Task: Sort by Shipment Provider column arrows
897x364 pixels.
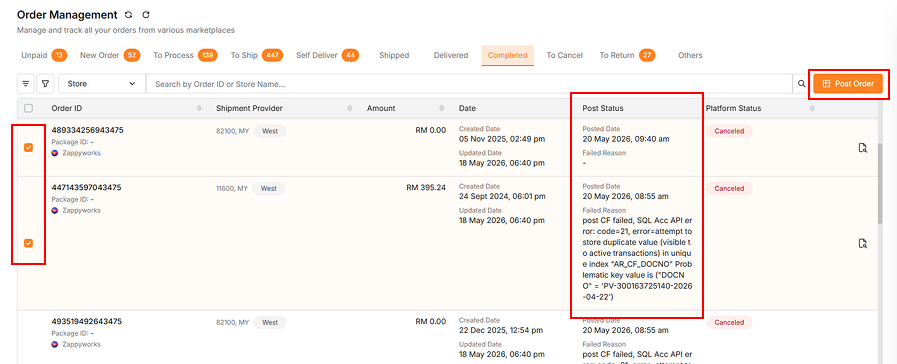Action: point(350,108)
